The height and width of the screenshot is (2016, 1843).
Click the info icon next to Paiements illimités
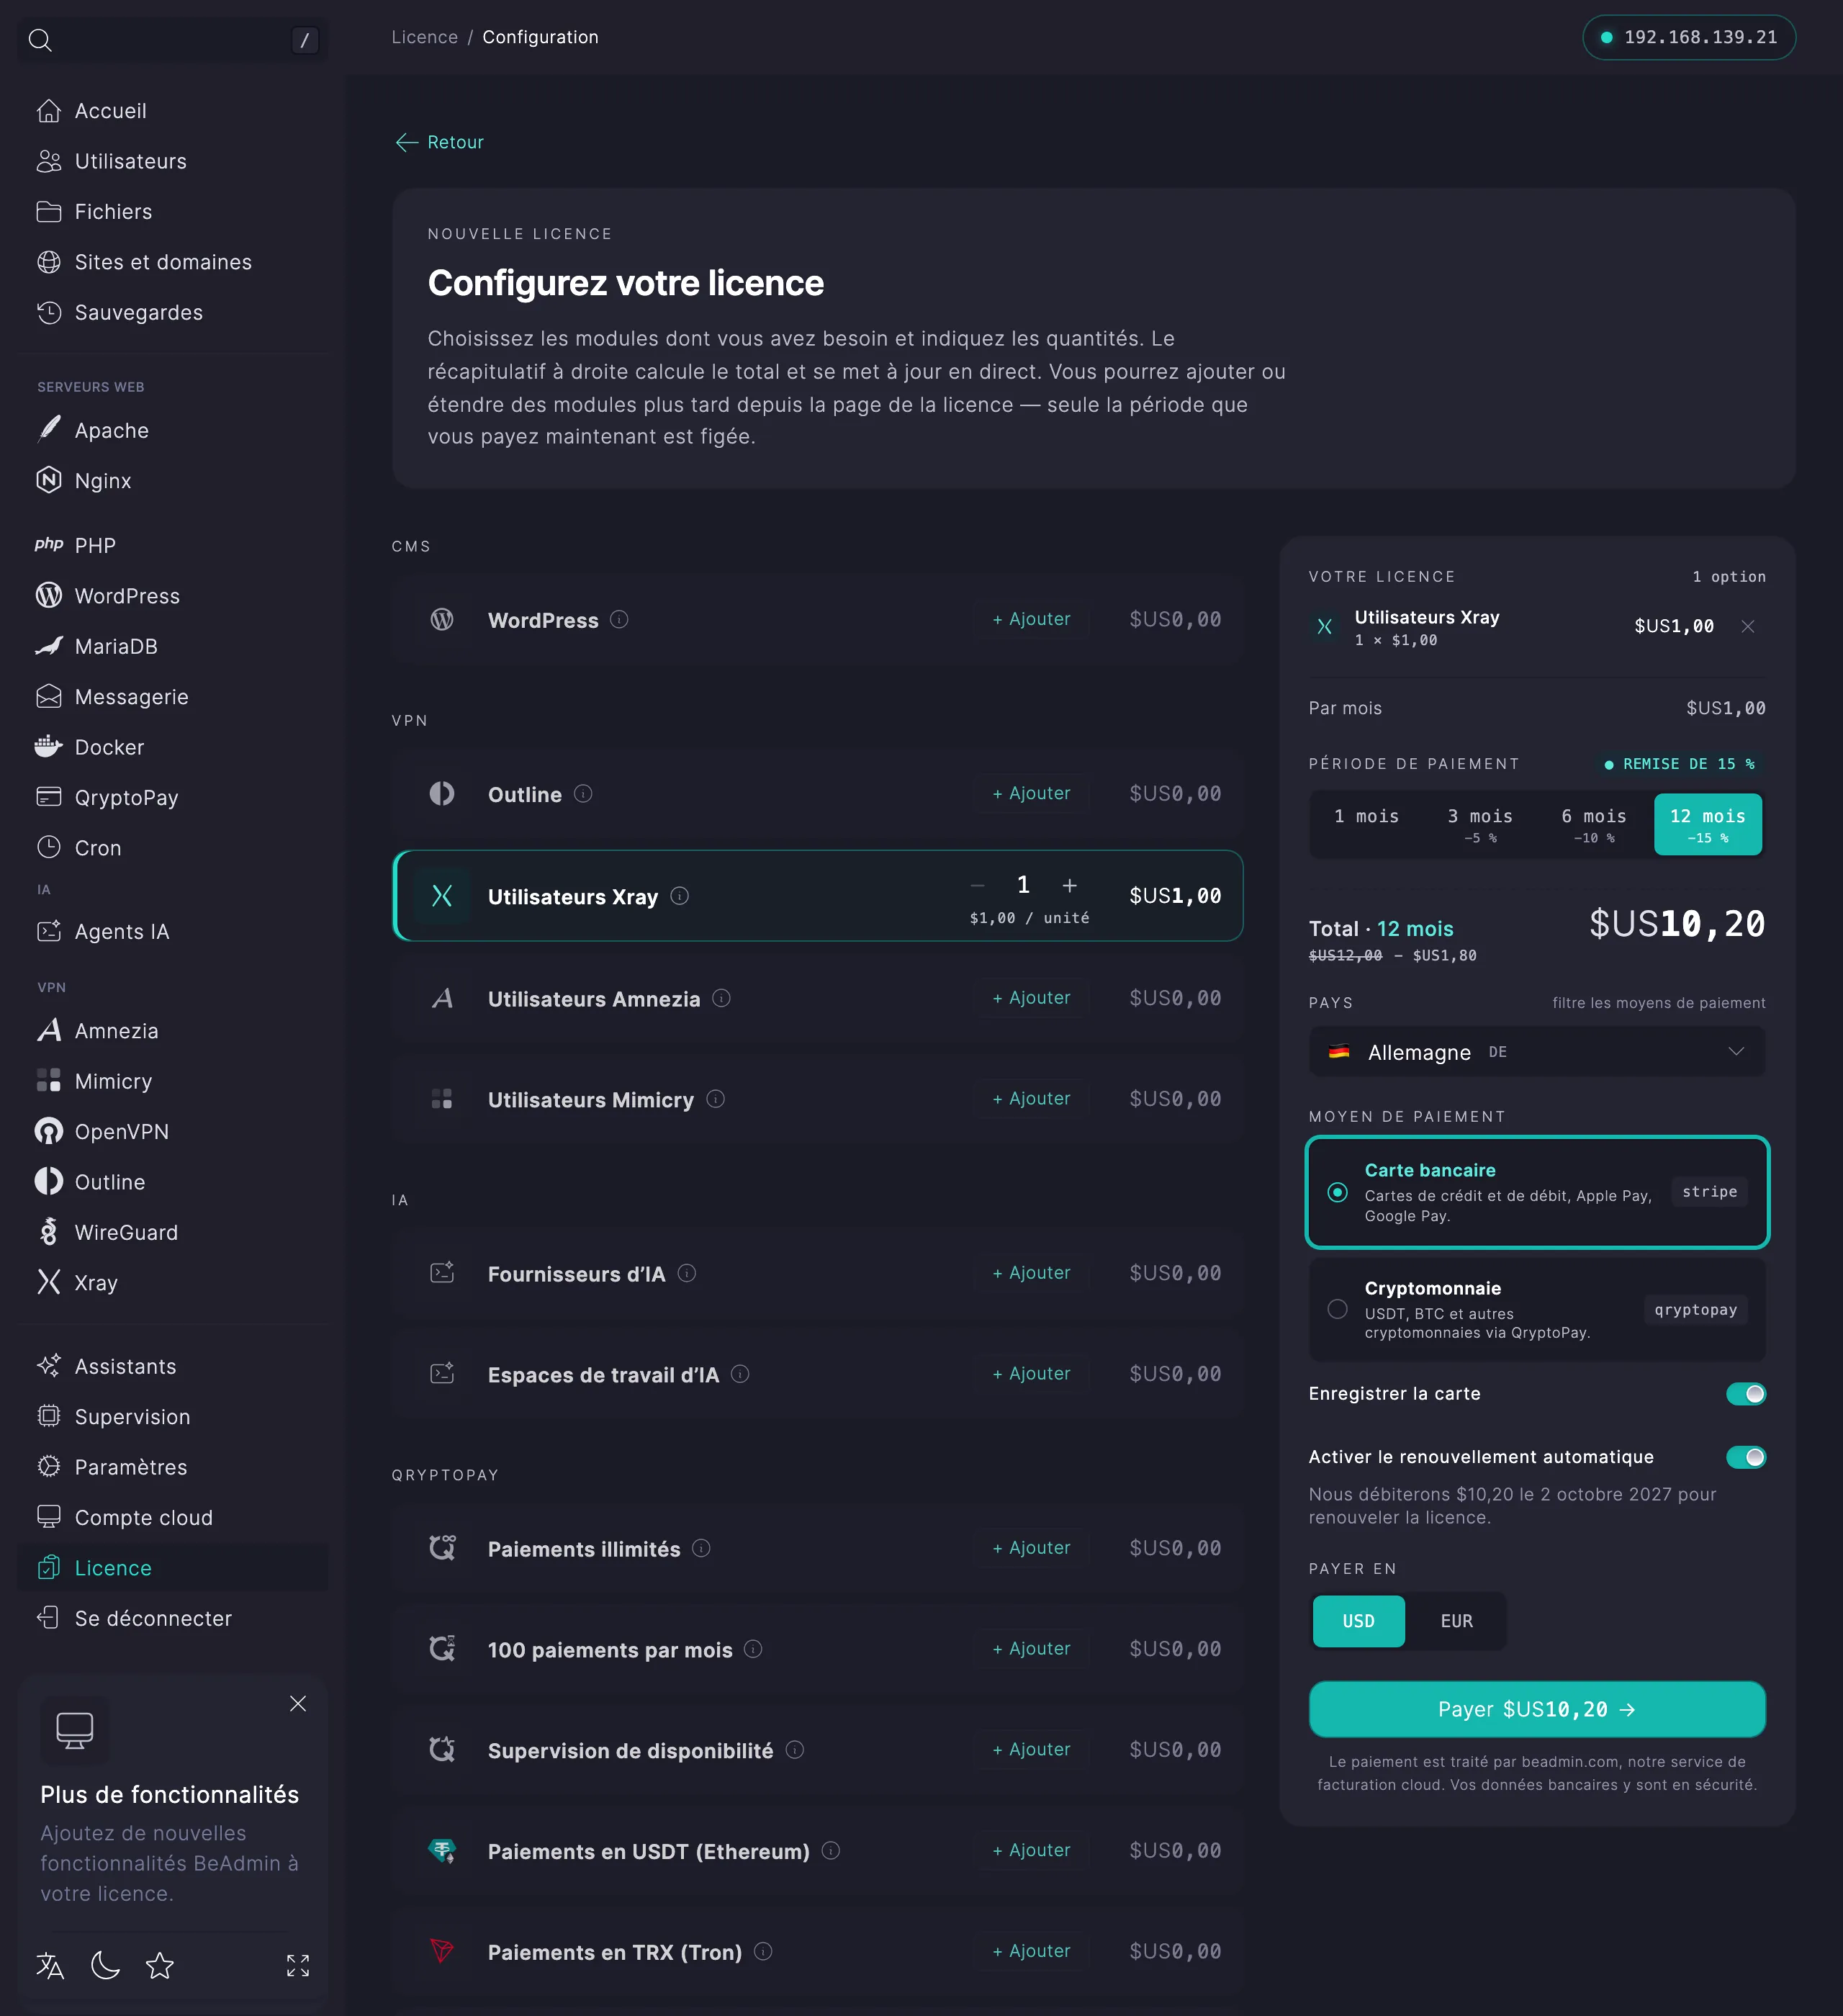click(x=702, y=1548)
